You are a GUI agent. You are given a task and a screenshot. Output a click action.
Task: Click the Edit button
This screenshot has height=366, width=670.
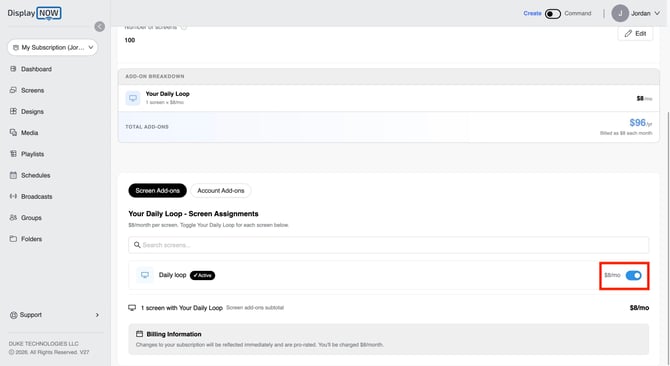(635, 34)
